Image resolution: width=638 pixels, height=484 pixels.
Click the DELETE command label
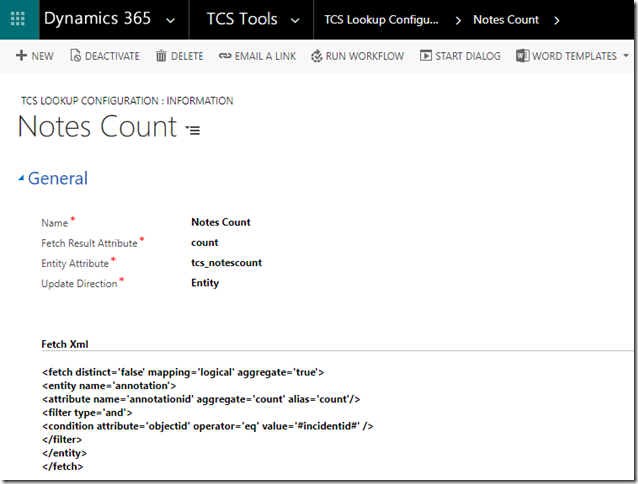coord(187,56)
